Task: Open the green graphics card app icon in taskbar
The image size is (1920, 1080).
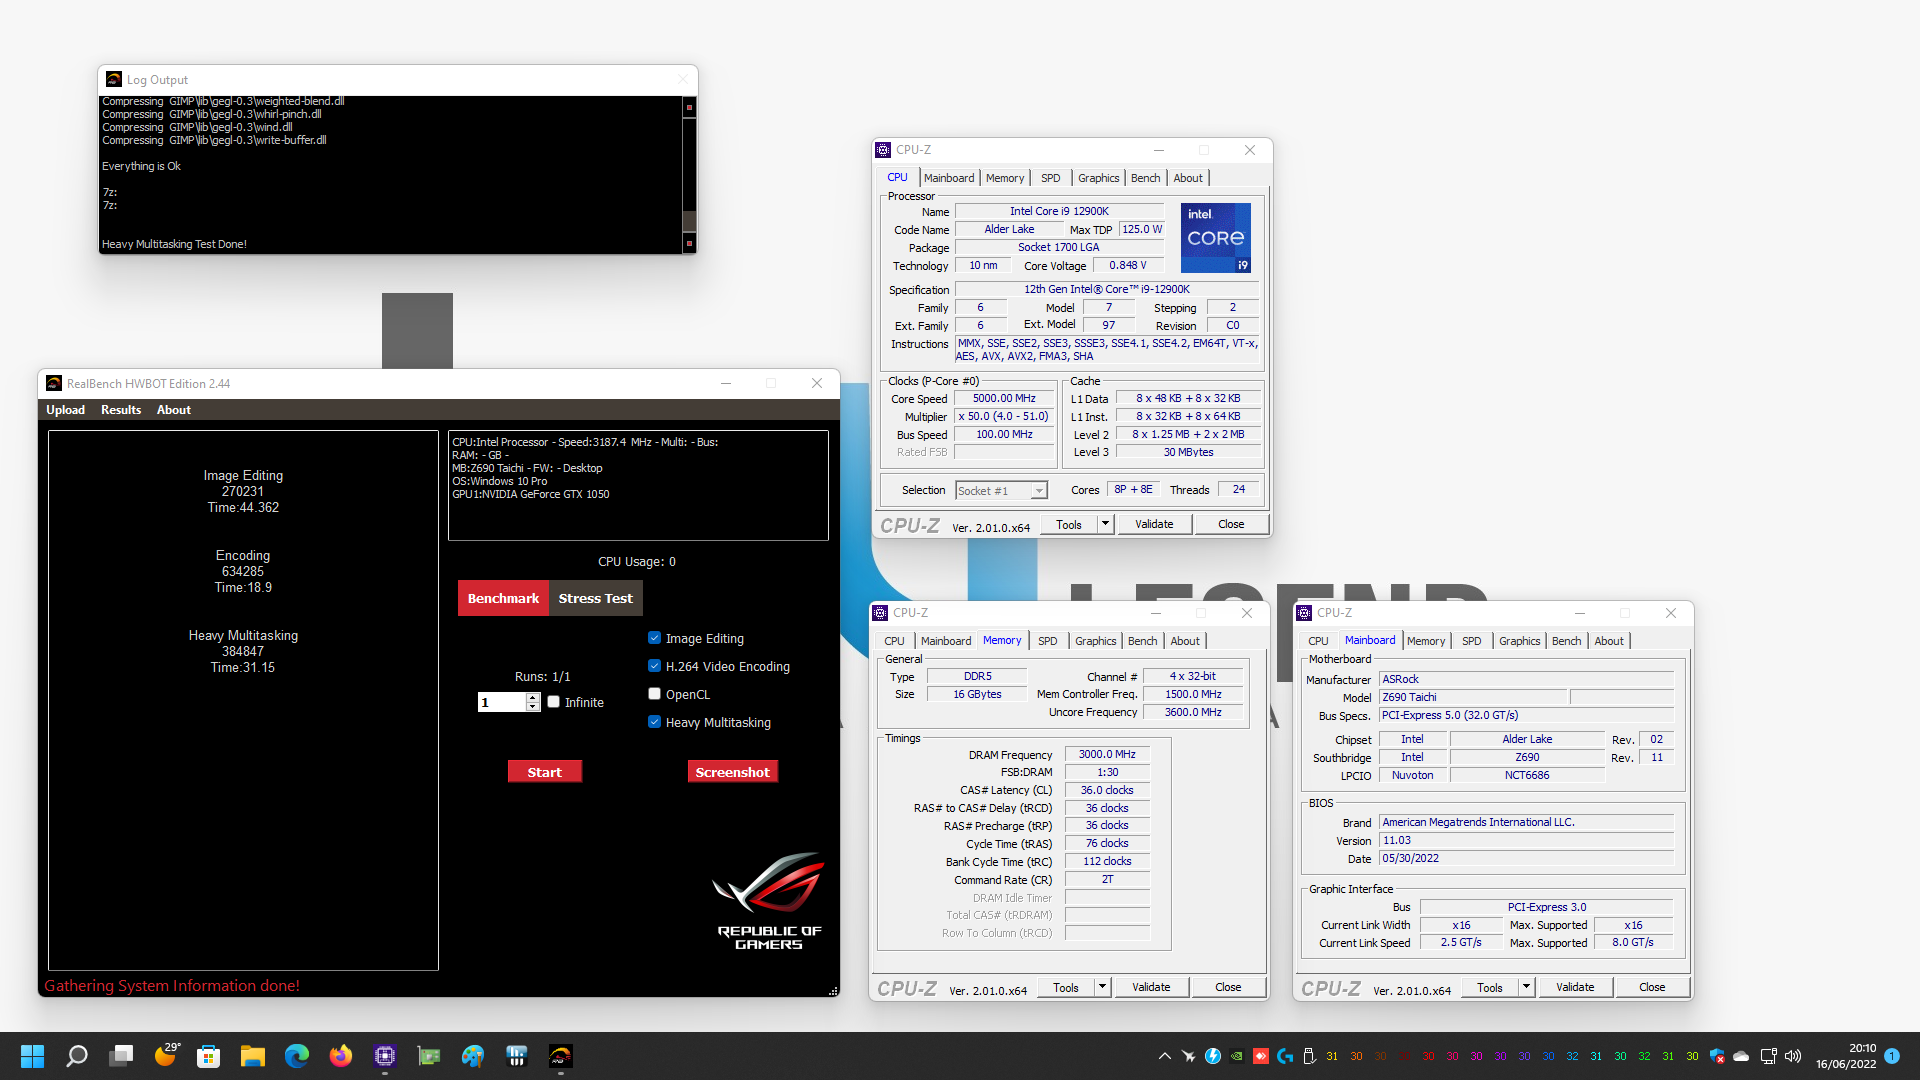Action: pyautogui.click(x=429, y=1056)
